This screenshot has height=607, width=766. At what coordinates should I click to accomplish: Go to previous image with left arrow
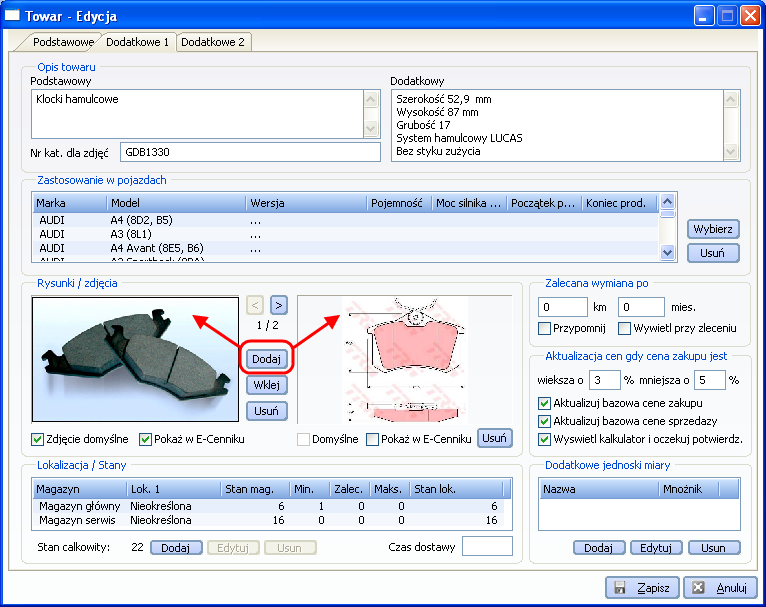click(255, 306)
